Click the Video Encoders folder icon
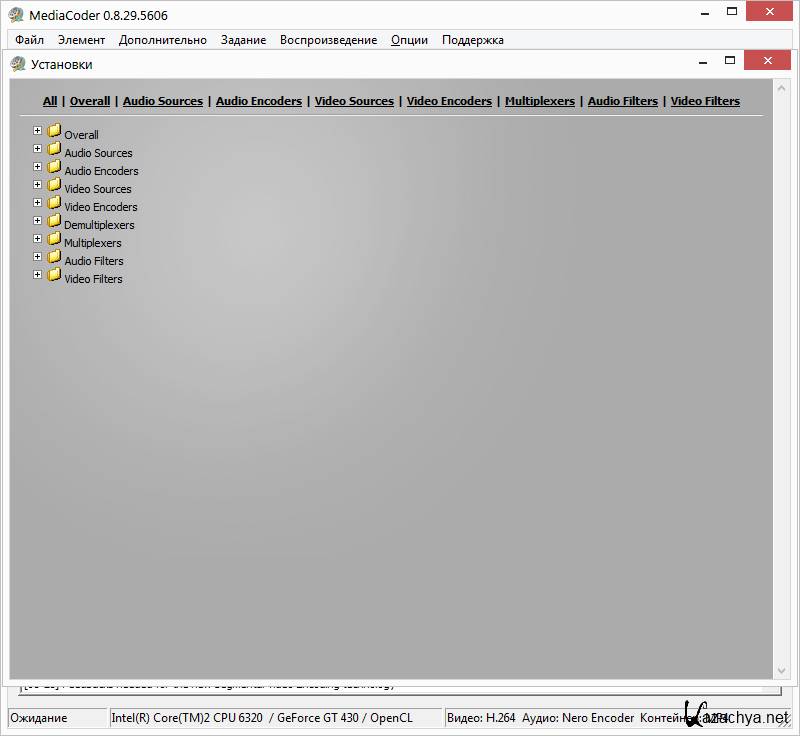Viewport: 800px width, 736px height. (x=54, y=203)
